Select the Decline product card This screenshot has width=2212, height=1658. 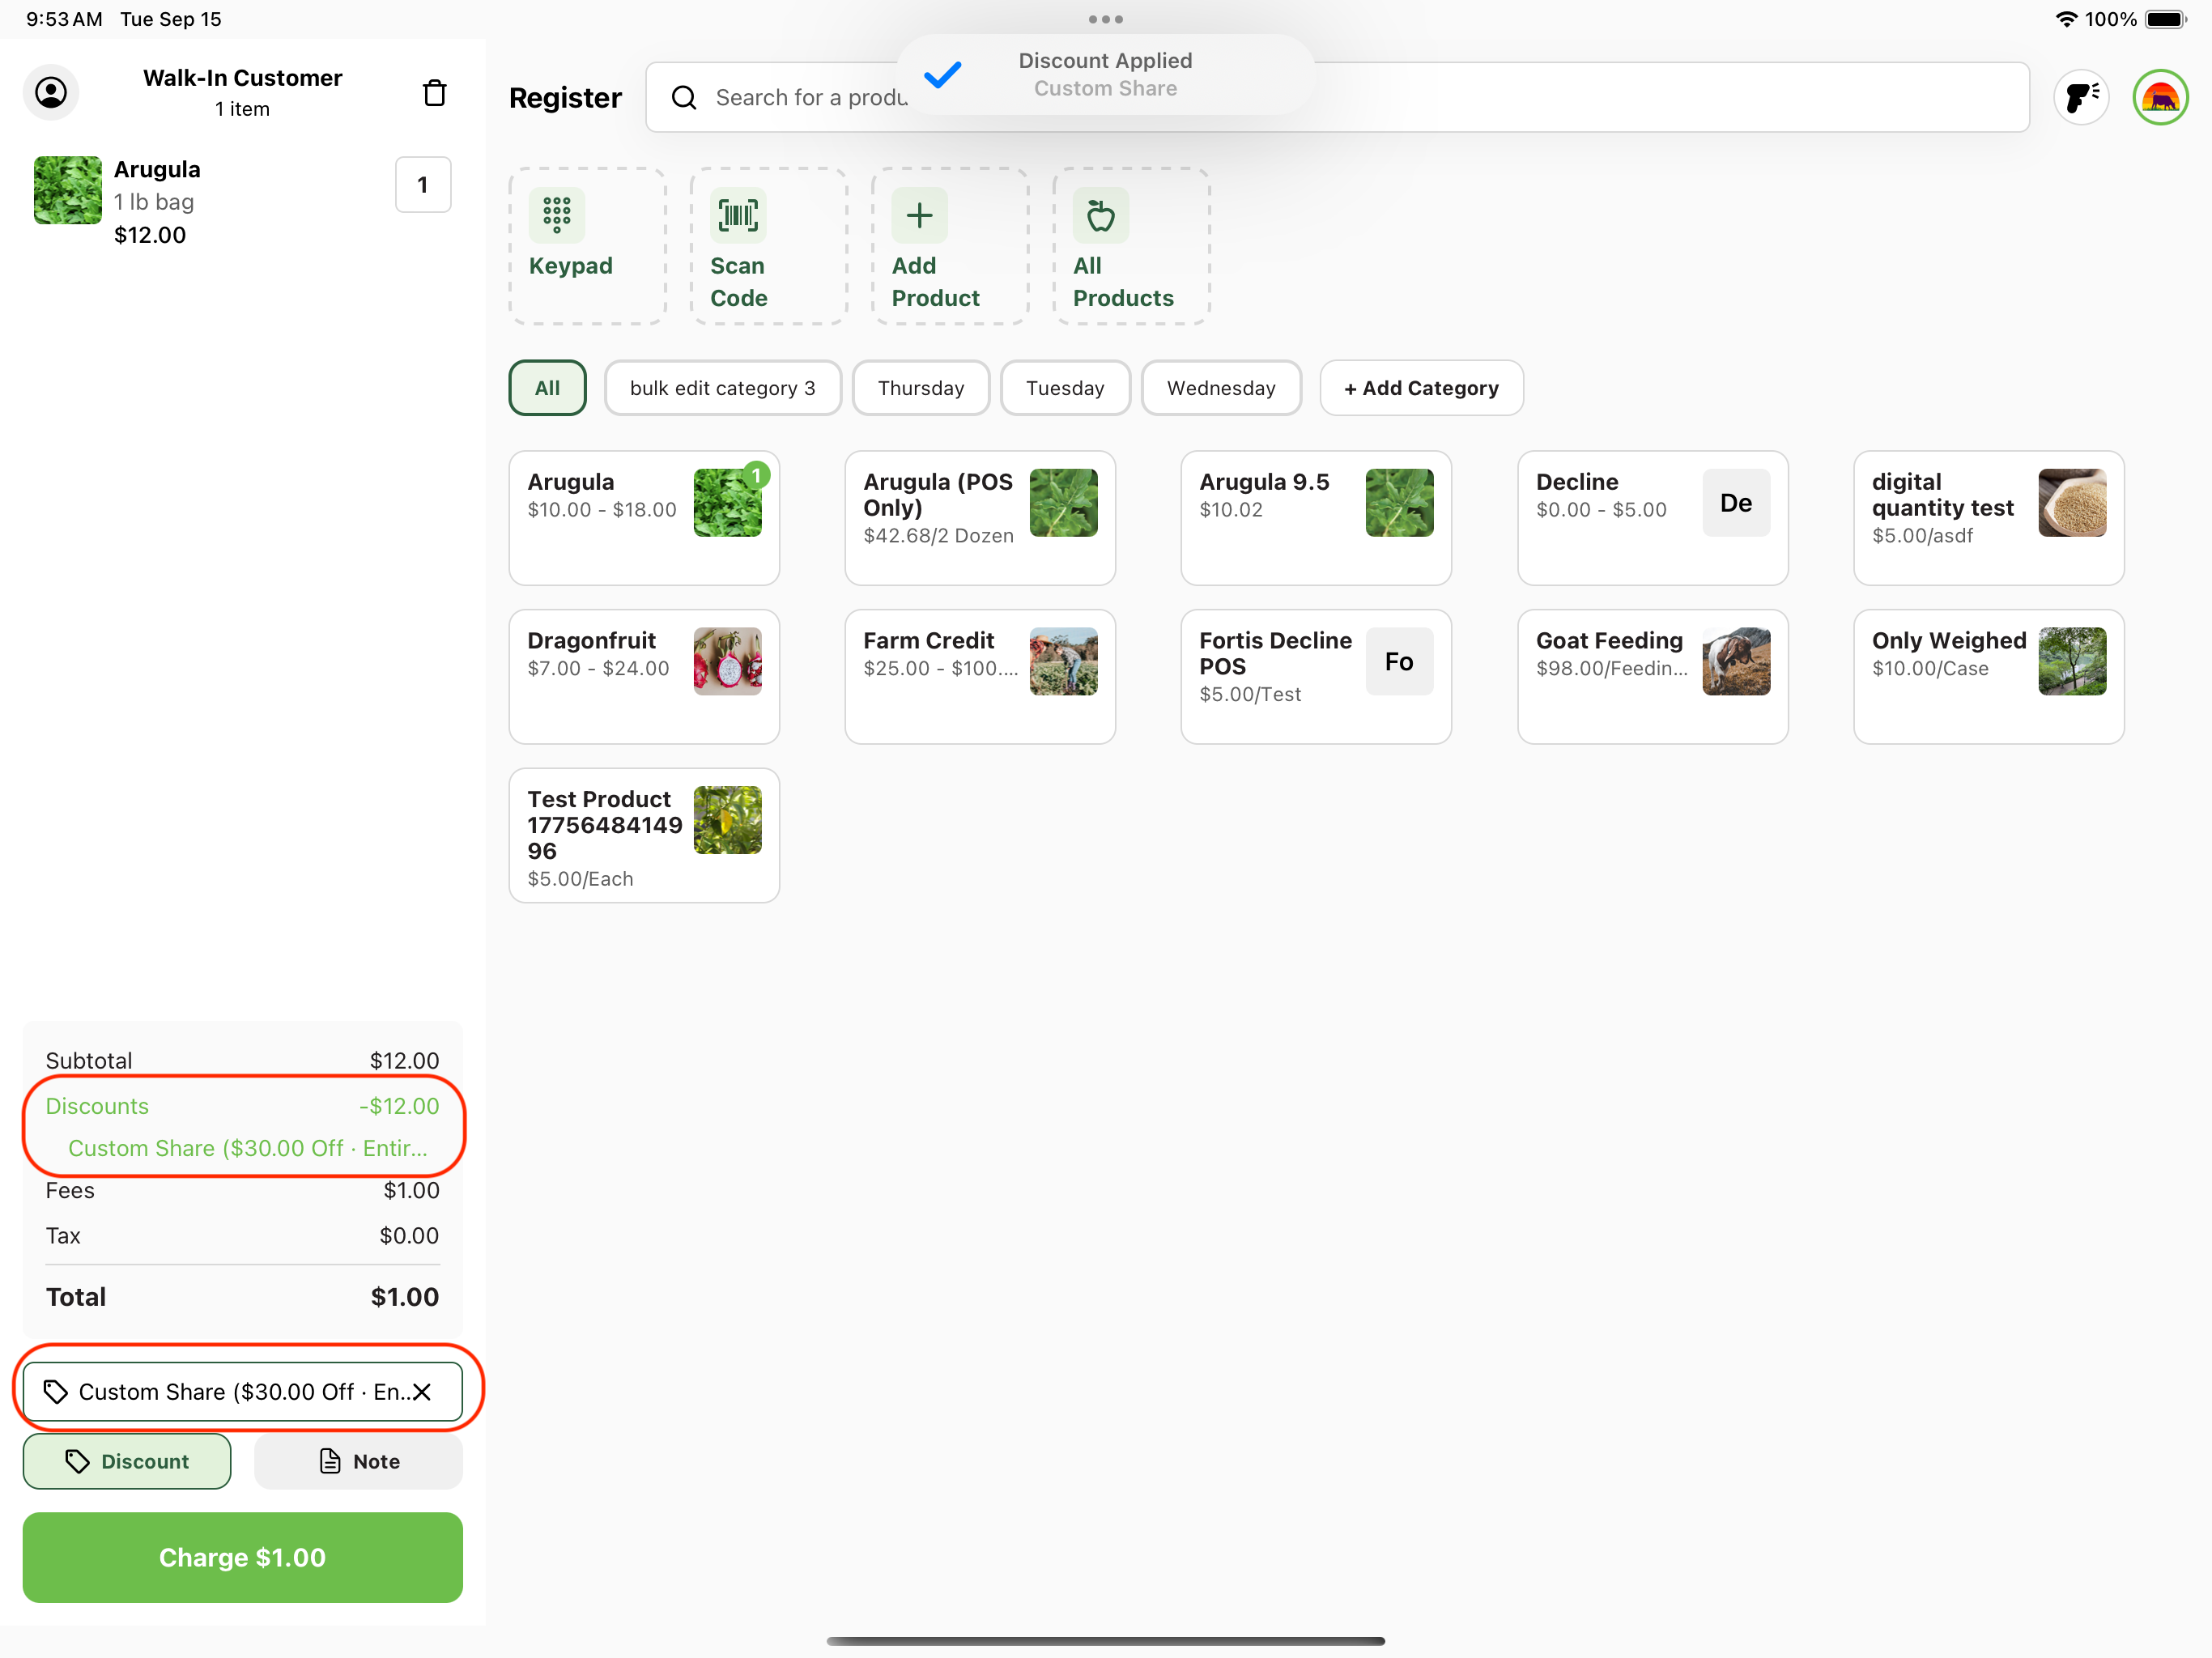(x=1652, y=518)
